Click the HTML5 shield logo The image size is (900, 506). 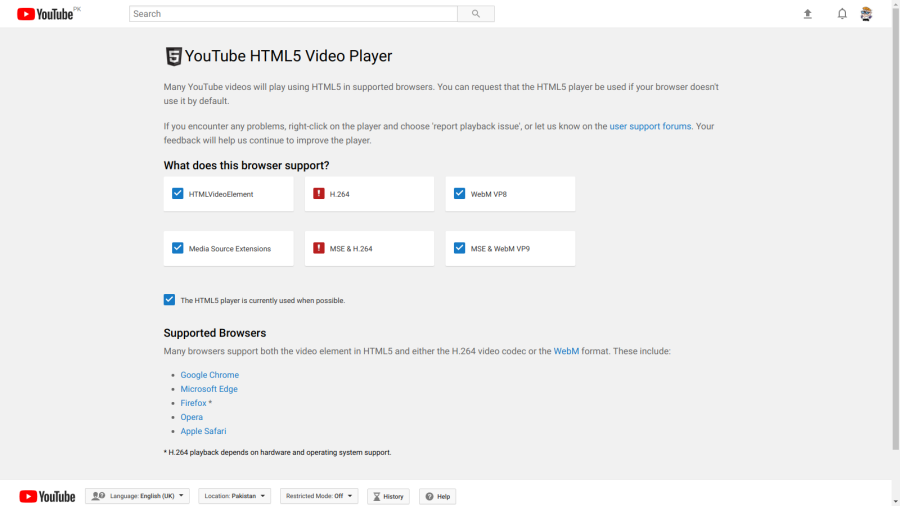173,56
